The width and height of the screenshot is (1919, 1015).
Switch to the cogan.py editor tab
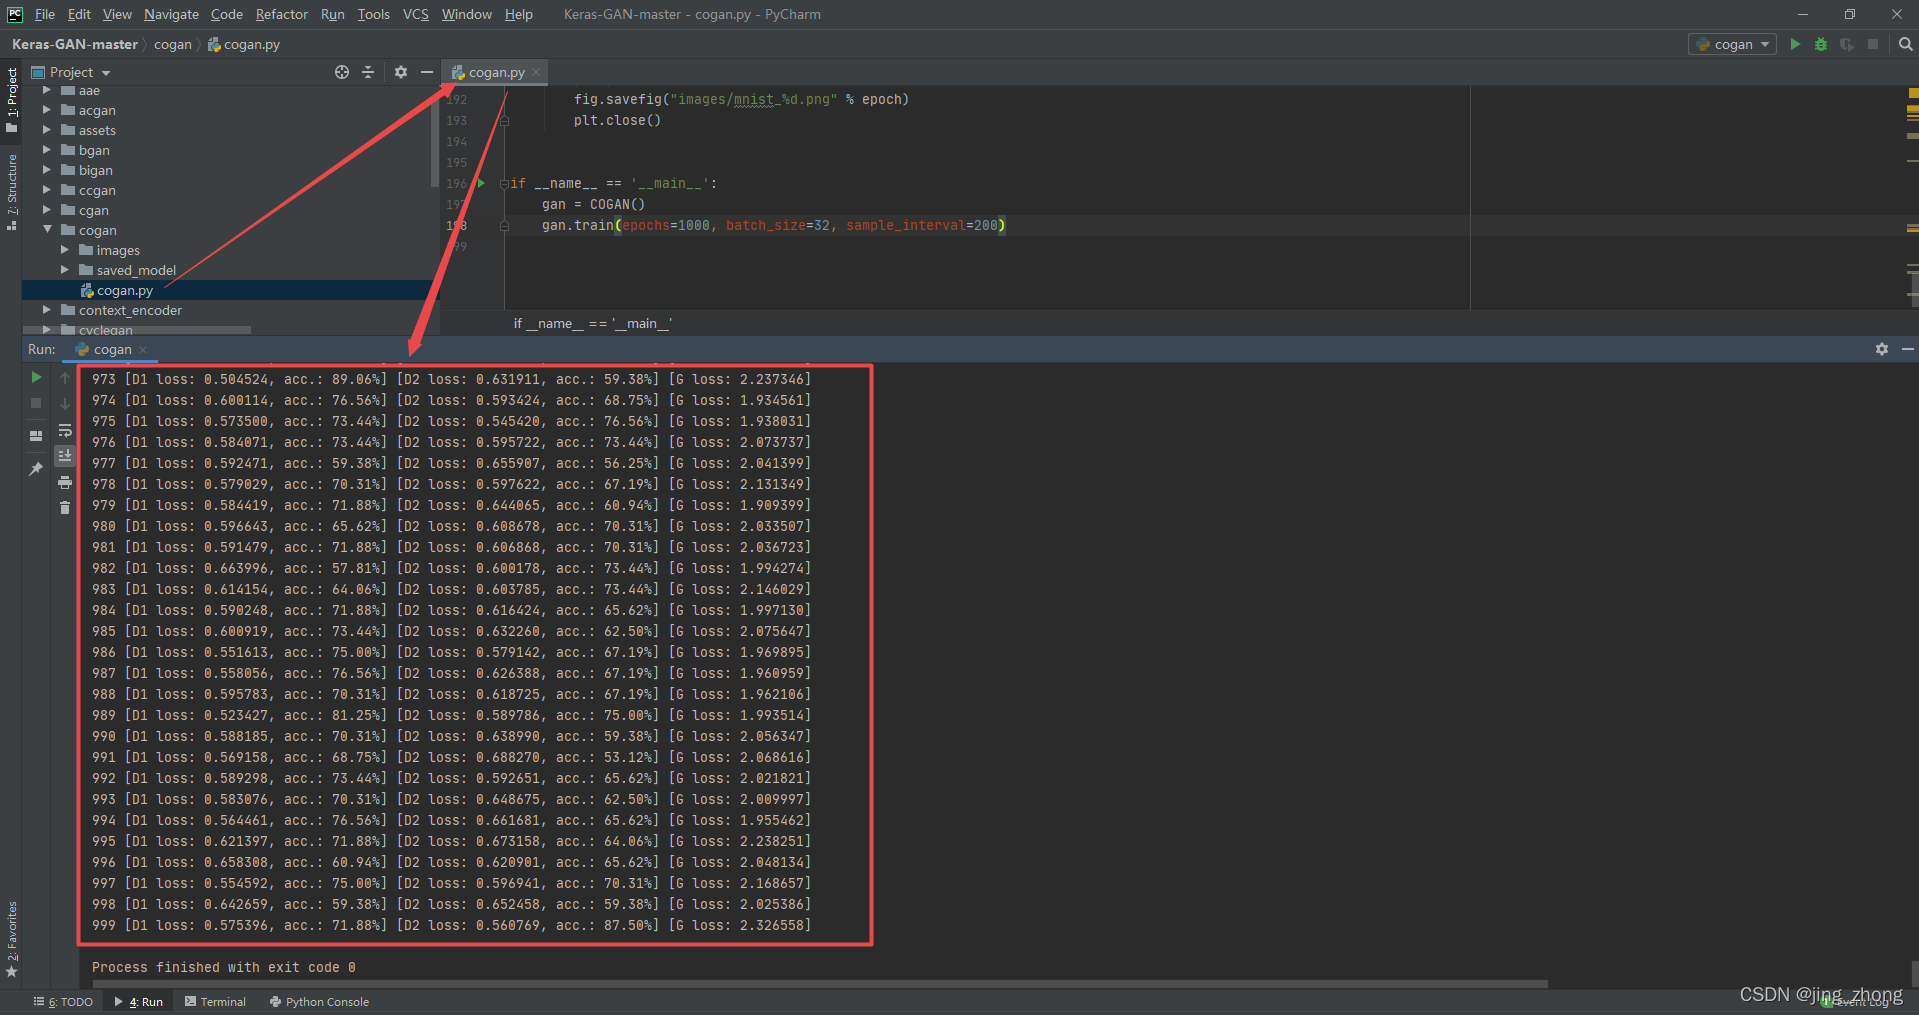(x=494, y=72)
